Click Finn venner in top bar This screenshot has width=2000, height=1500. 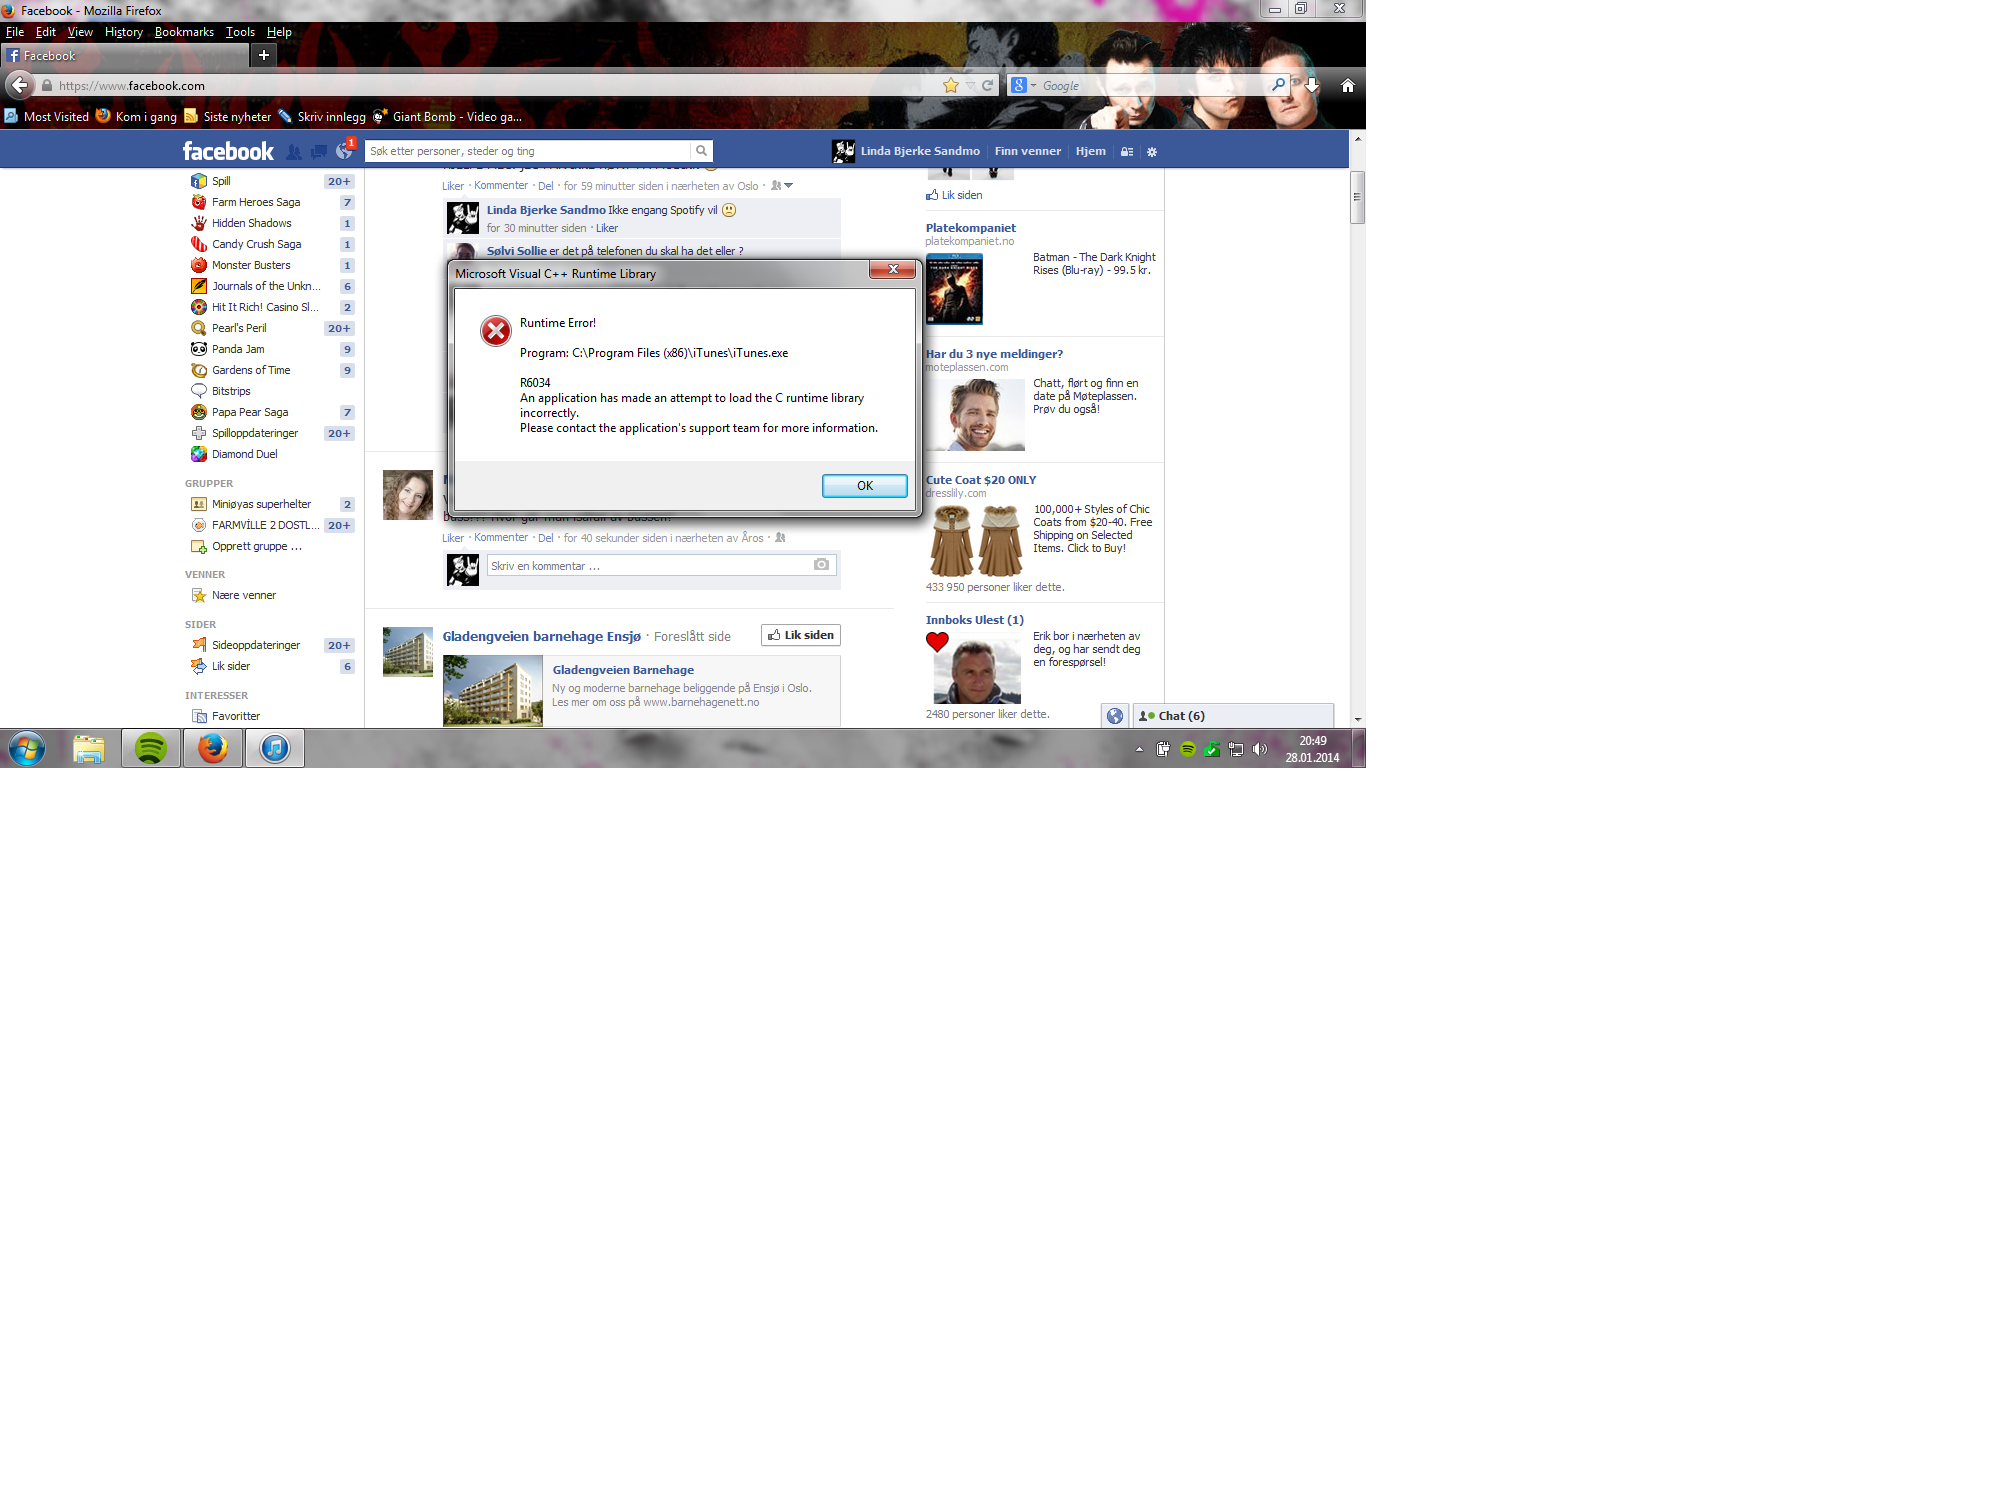1027,151
